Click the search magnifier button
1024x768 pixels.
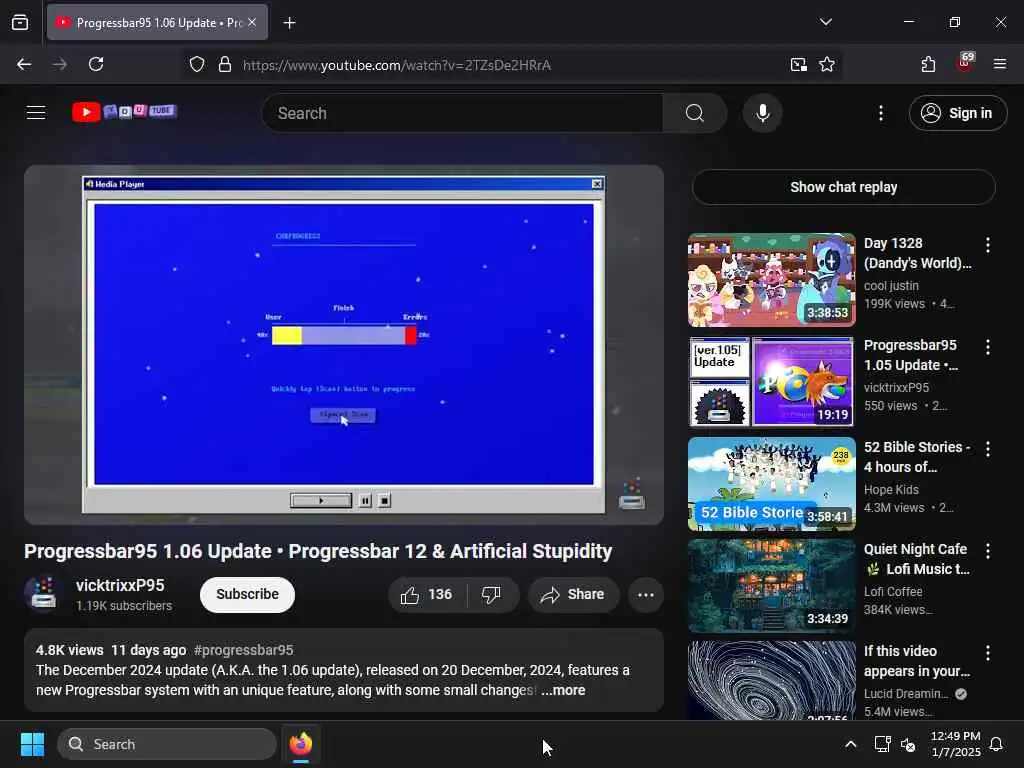point(695,113)
